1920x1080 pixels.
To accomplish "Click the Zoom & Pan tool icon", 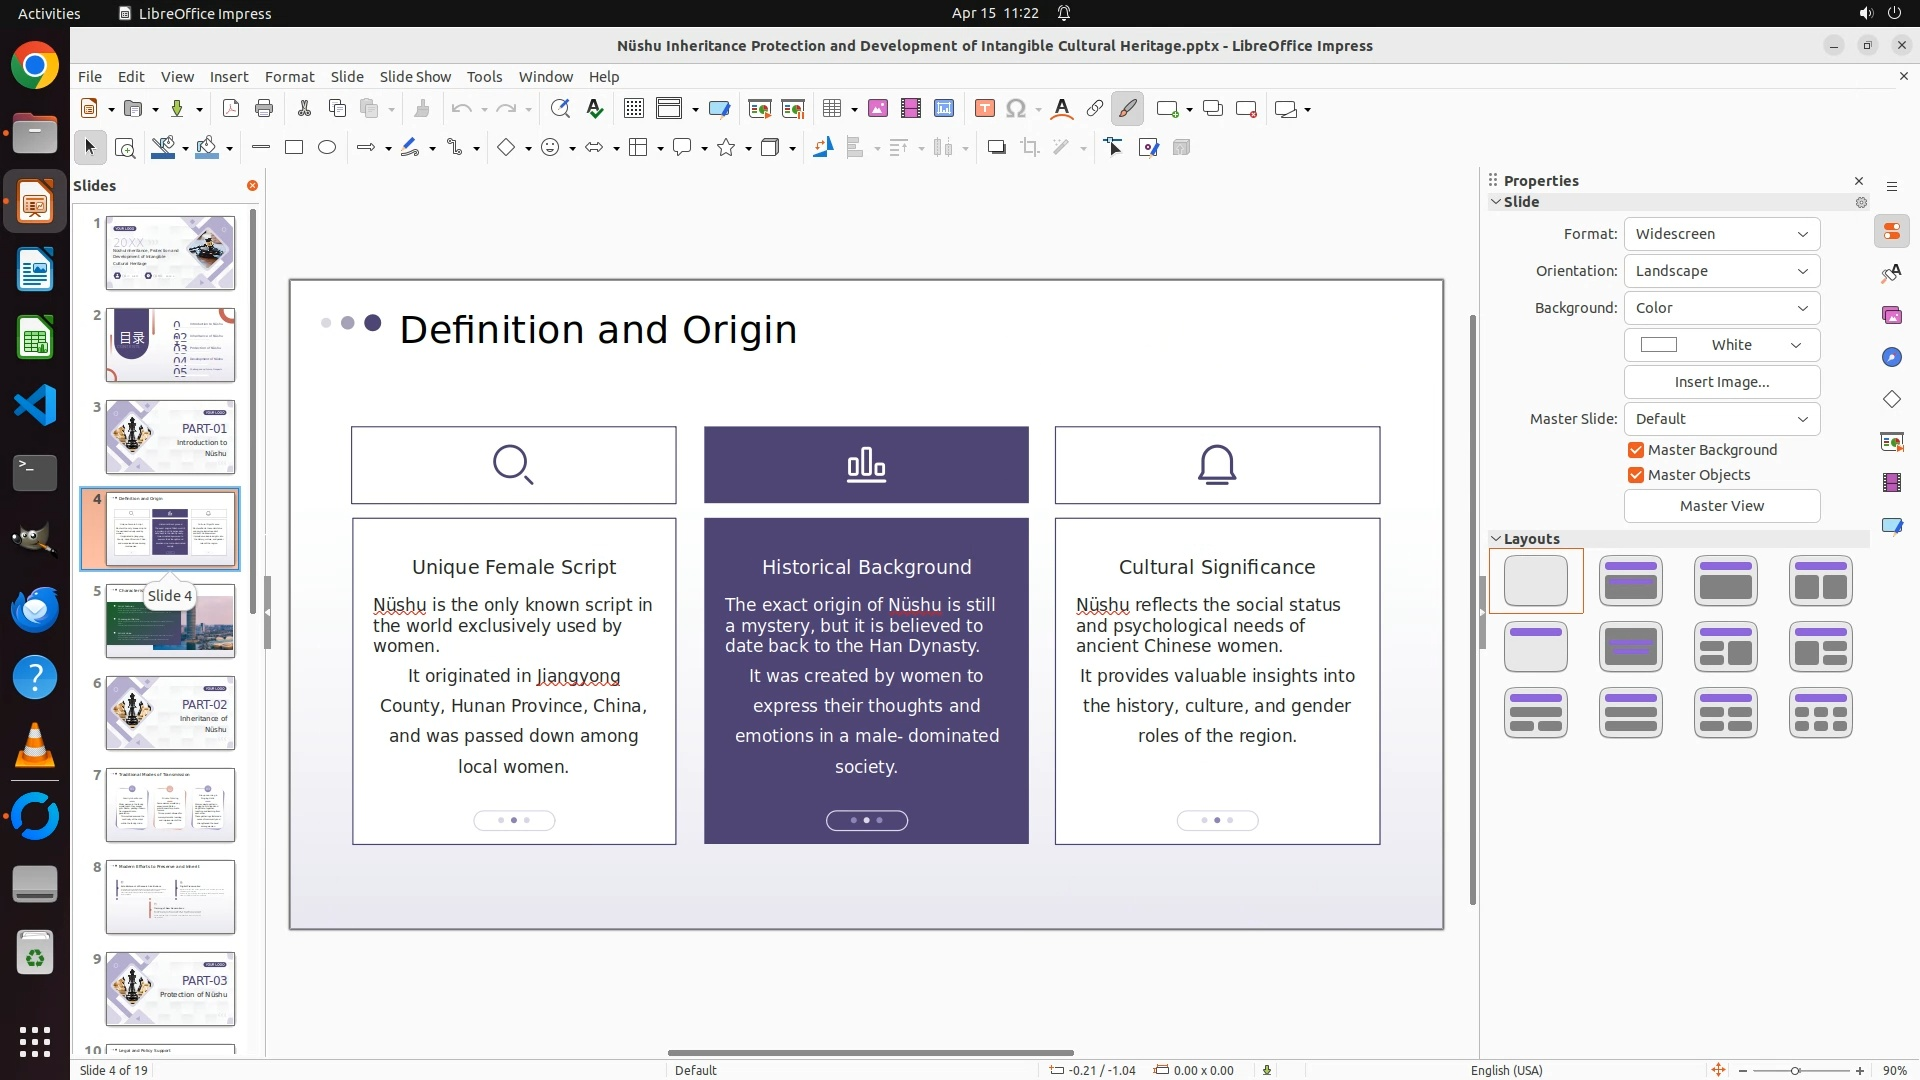I will coord(125,148).
